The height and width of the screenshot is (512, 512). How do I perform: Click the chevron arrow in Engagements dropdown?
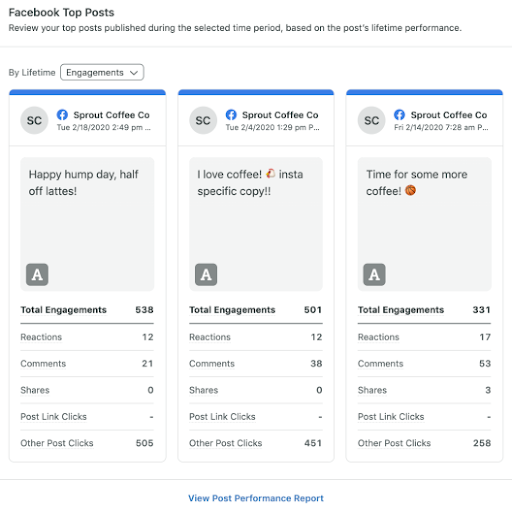coord(134,73)
